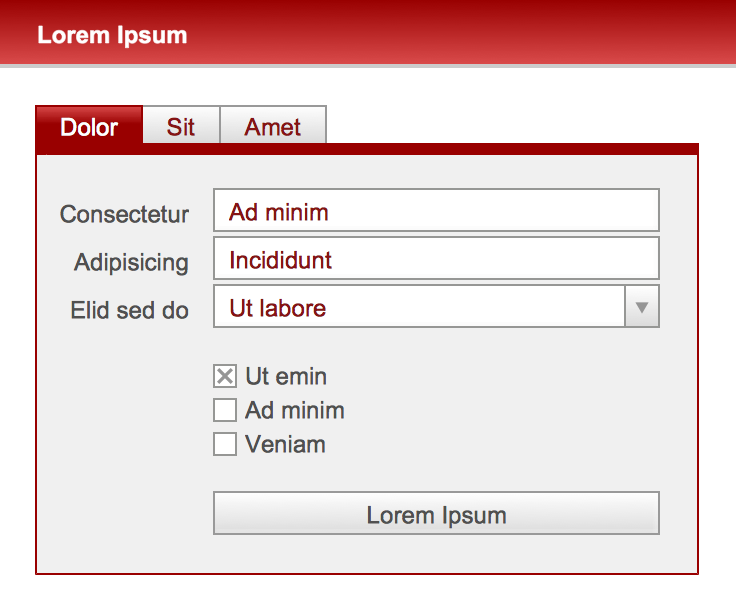Image resolution: width=736 pixels, height=612 pixels.
Task: Click the Ut labore selected value
Action: [278, 308]
